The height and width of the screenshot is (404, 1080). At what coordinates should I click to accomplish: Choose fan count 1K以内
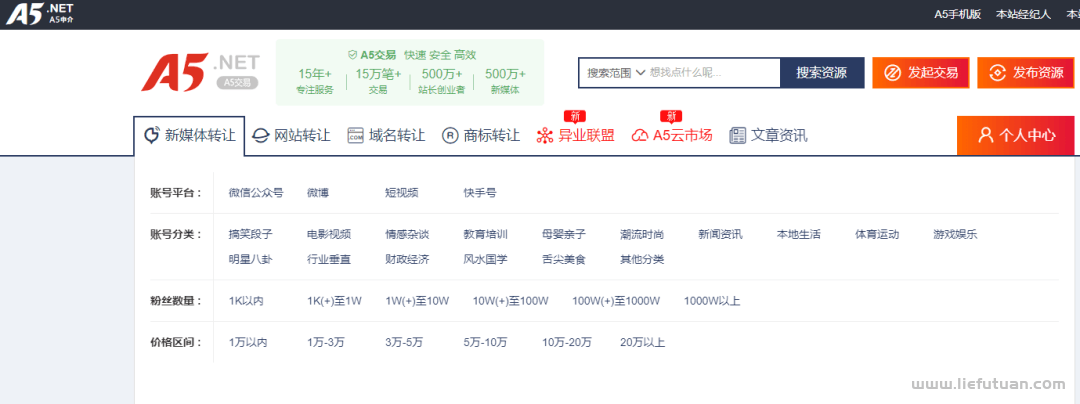click(246, 301)
